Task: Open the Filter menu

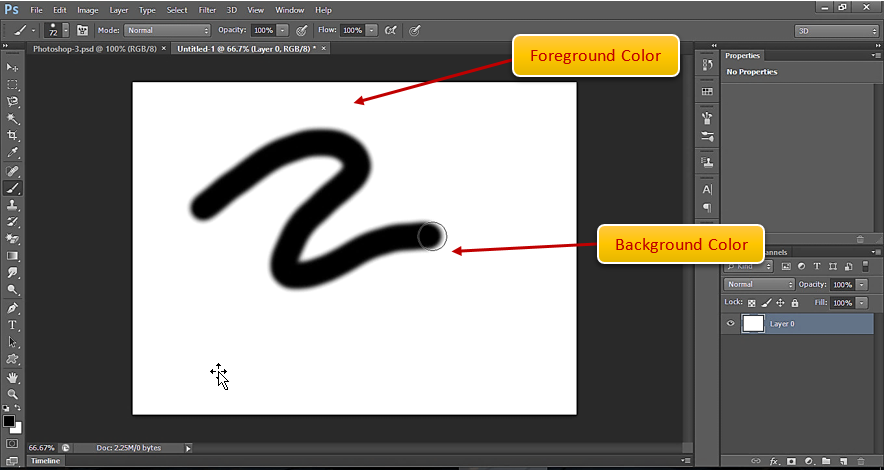Action: point(207,10)
